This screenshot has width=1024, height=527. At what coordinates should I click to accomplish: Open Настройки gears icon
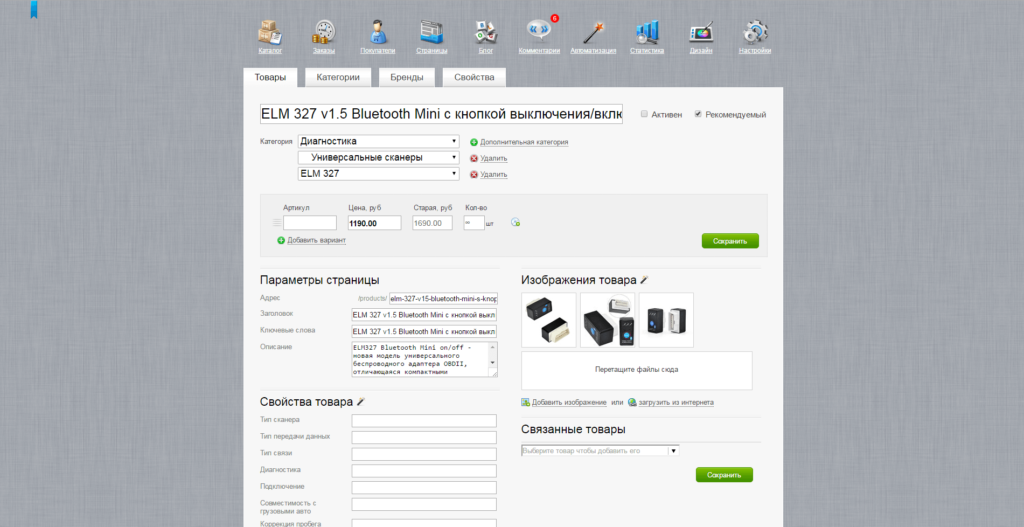tap(755, 33)
